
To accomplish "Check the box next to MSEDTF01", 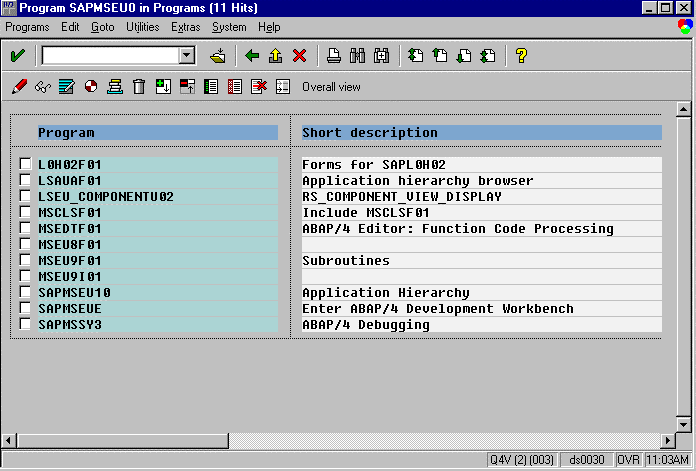I will click(25, 228).
